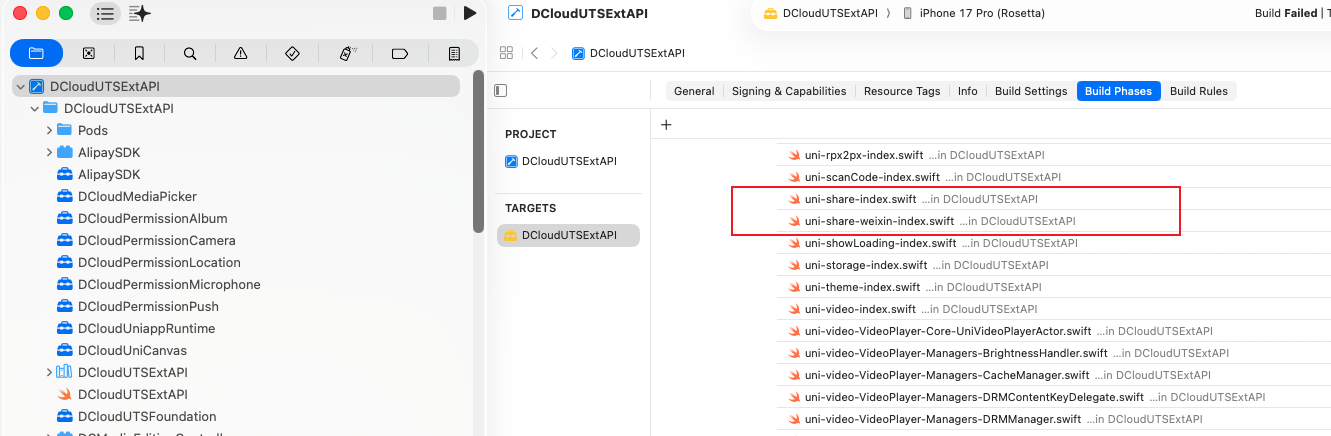Viewport: 1331px width, 436px height.
Task: Switch to the Info tab
Action: [x=967, y=91]
